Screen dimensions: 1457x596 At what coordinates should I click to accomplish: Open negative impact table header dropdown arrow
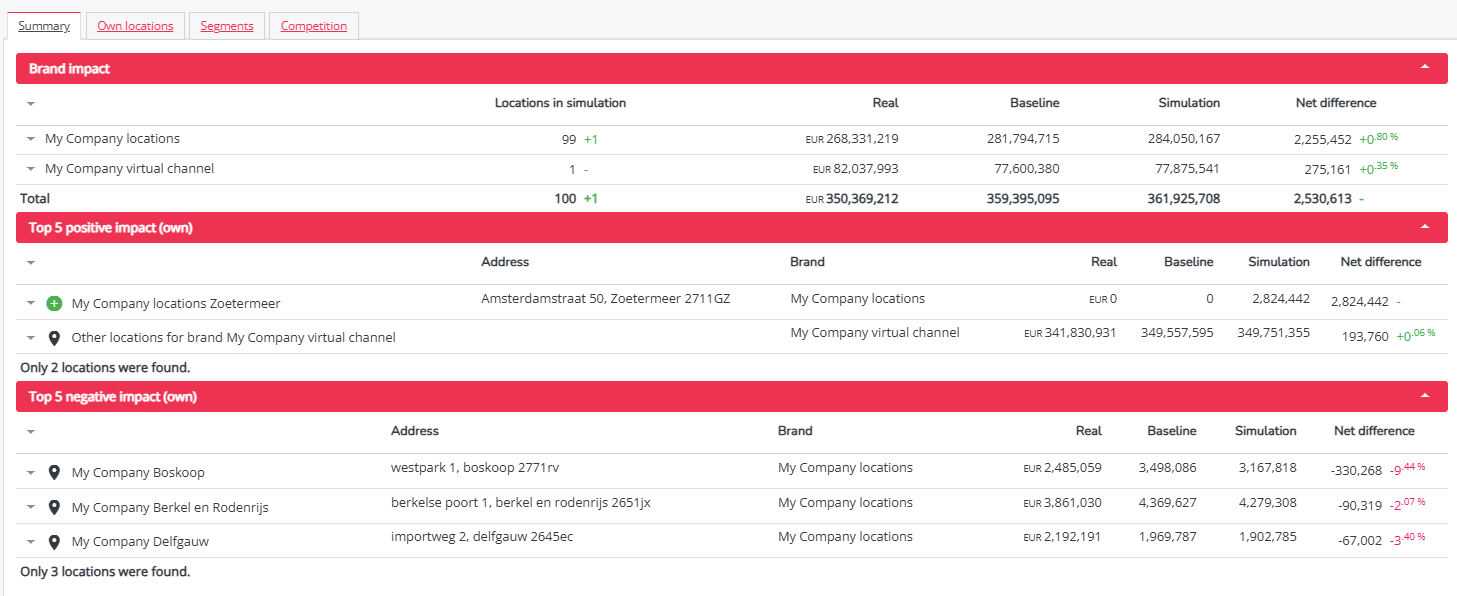point(31,432)
